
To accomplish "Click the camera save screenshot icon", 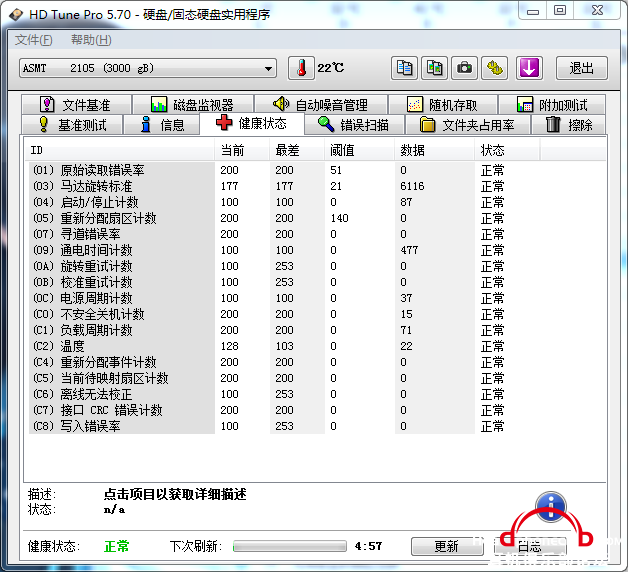I will coord(465,68).
